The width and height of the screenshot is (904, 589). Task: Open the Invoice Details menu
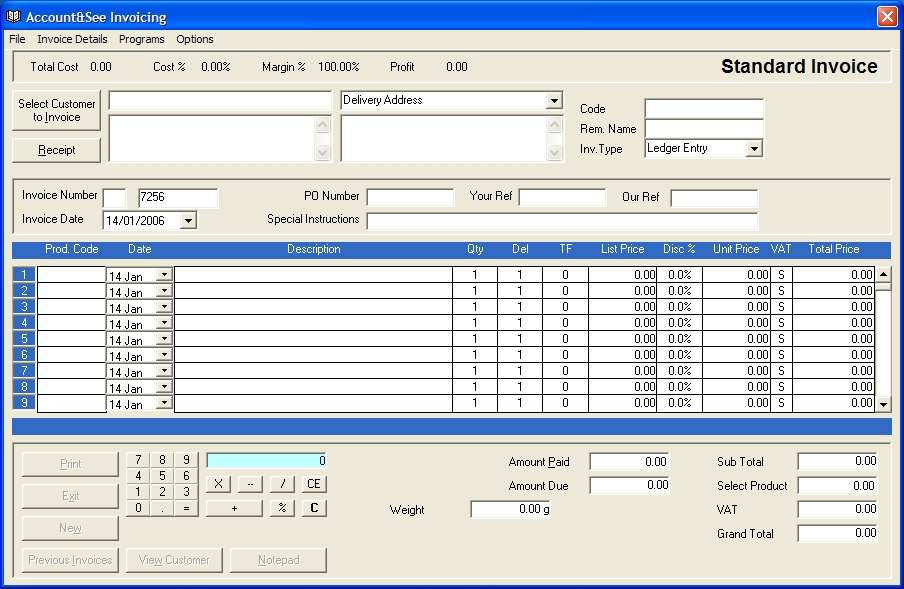tap(72, 39)
